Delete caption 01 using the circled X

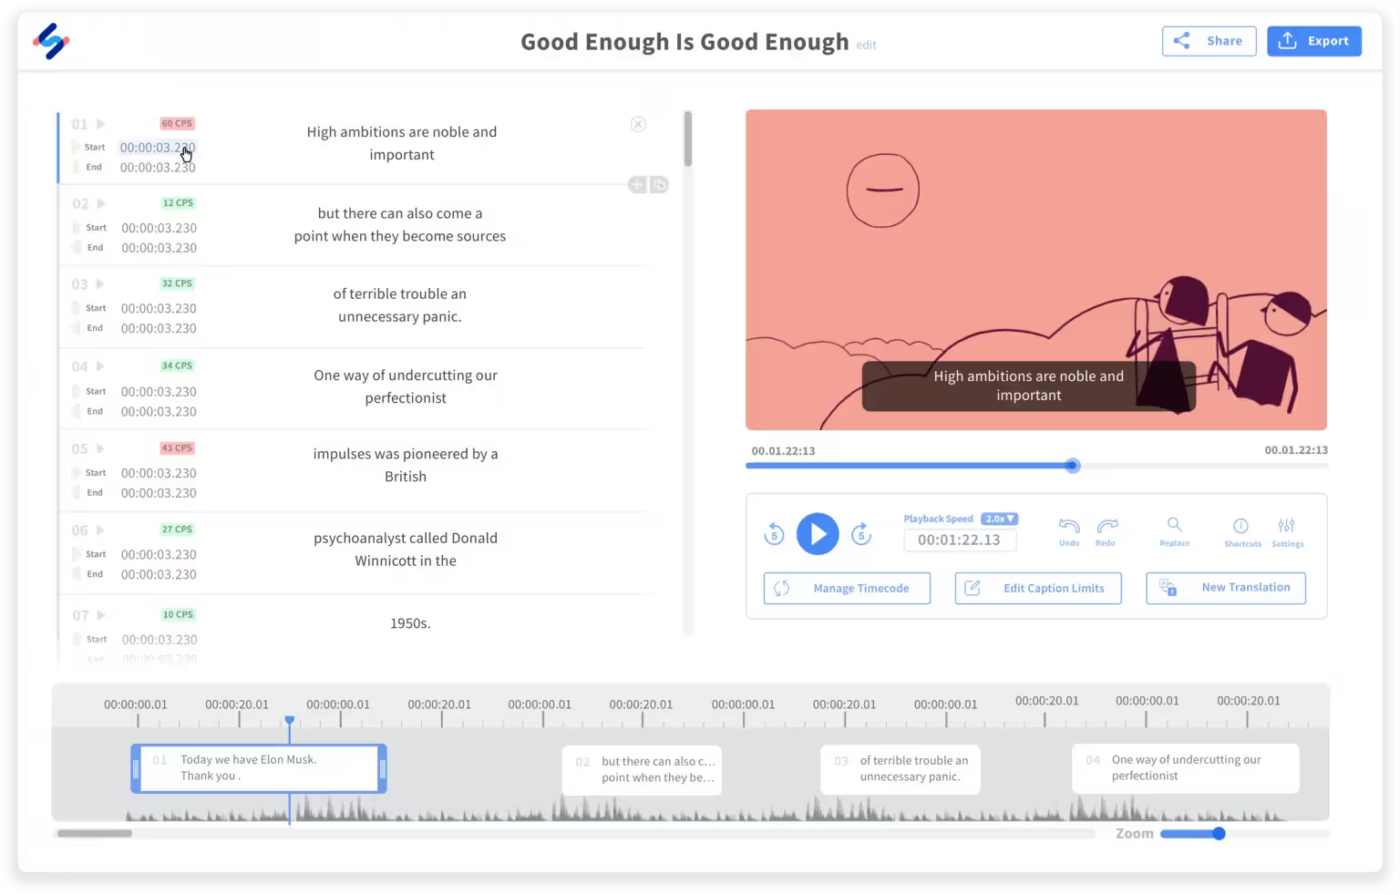[x=638, y=124]
